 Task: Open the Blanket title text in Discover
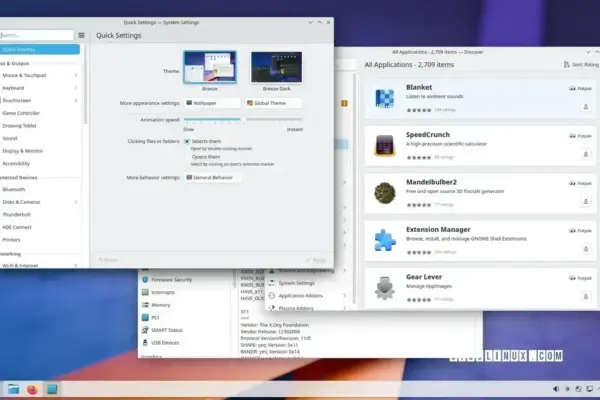click(419, 87)
